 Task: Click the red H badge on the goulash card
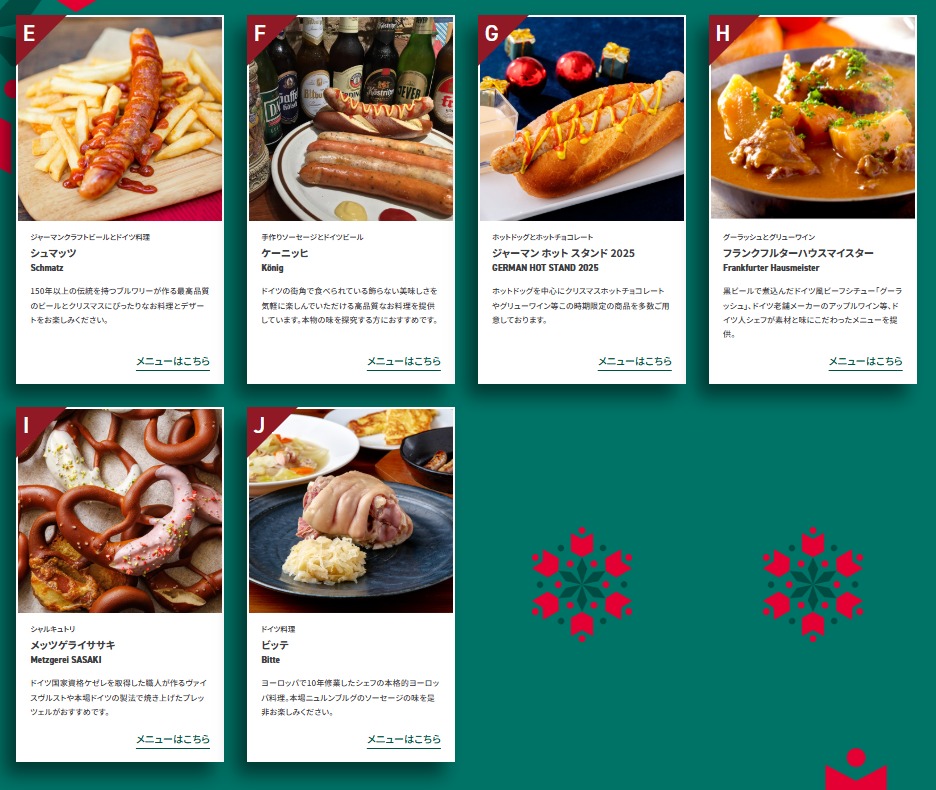(723, 32)
